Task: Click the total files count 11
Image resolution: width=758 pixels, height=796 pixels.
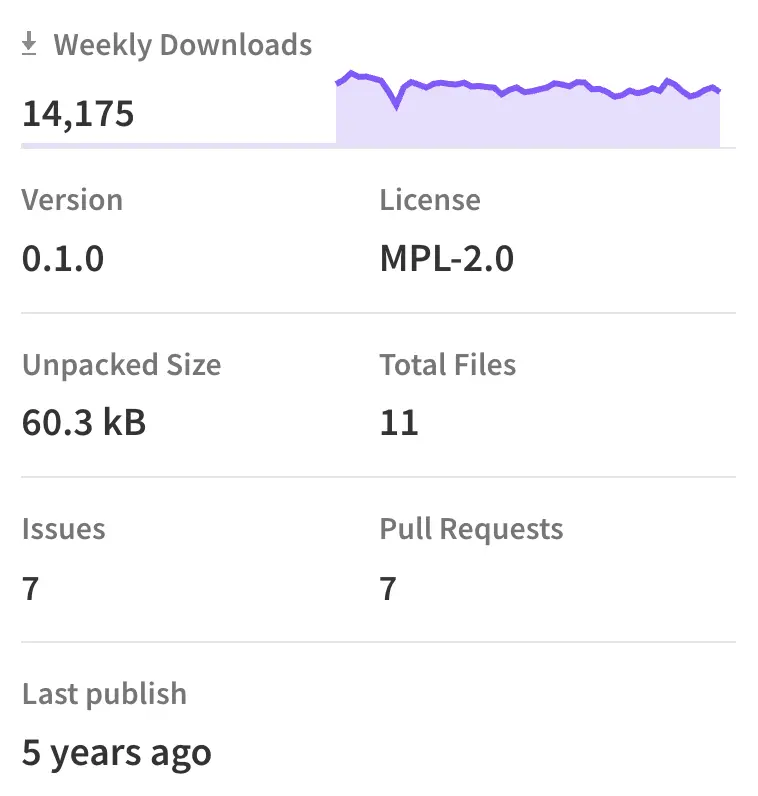Action: (399, 423)
